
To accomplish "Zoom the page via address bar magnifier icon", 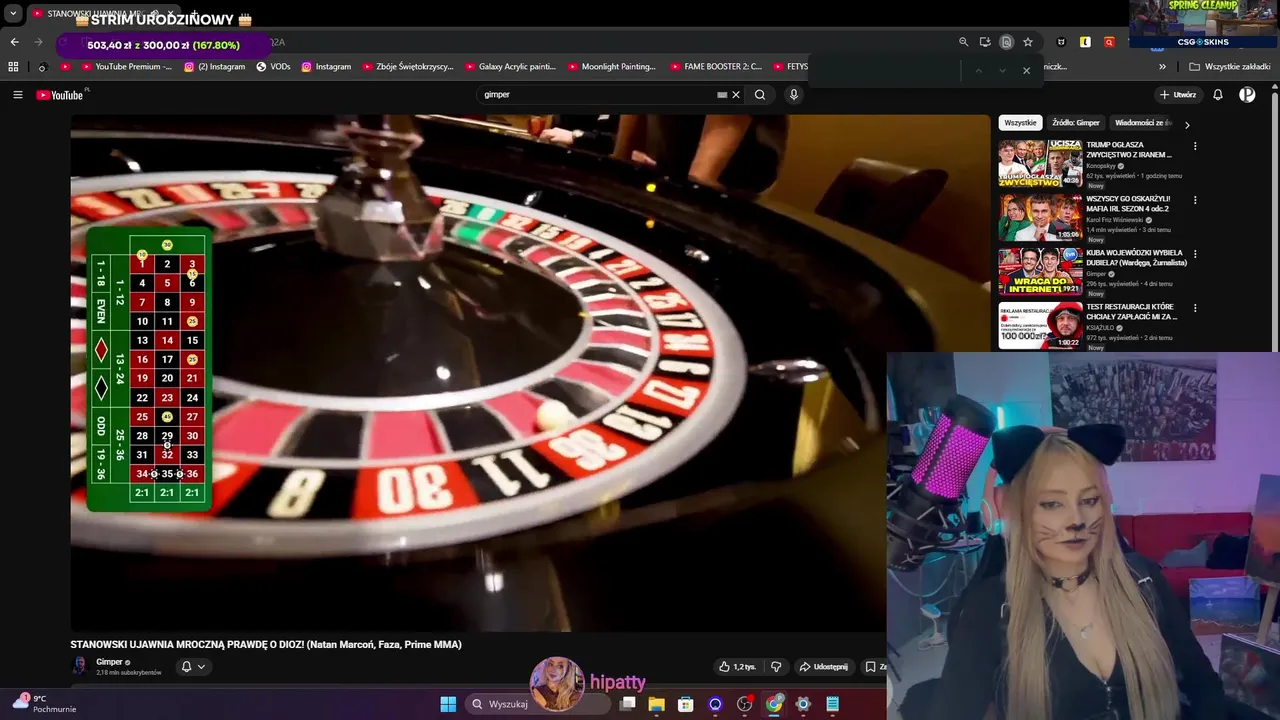I will click(964, 42).
